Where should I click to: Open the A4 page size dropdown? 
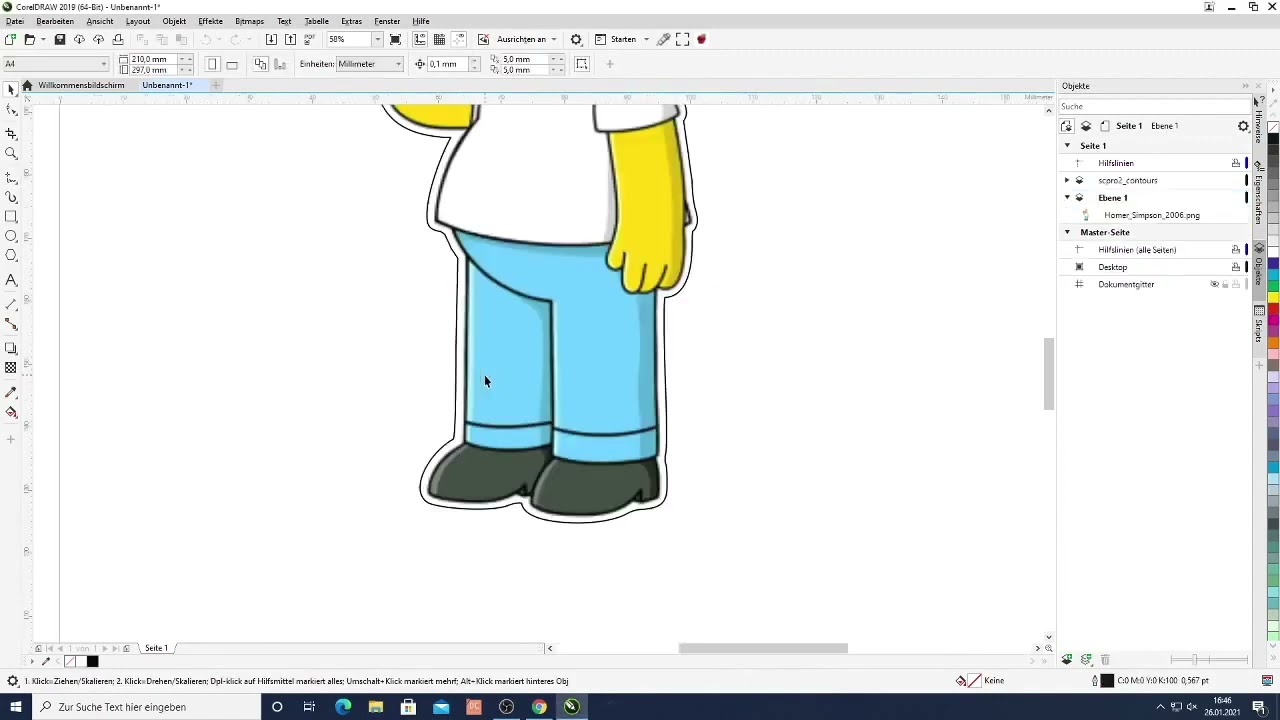[104, 64]
